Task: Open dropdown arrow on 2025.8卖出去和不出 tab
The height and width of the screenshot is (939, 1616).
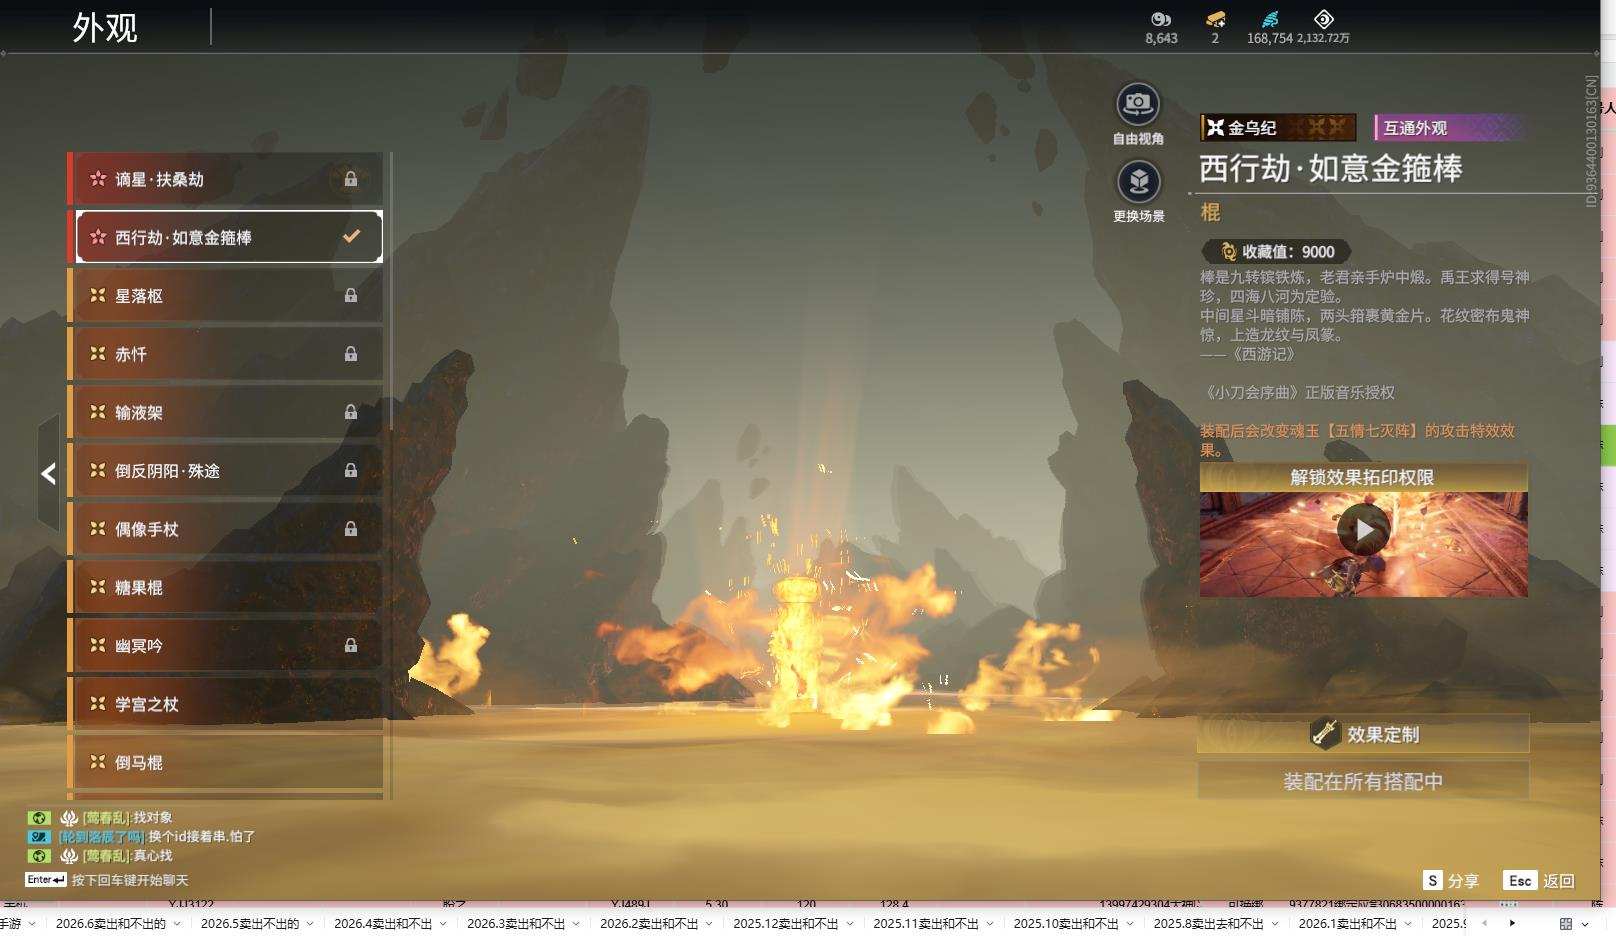Action: point(1275,924)
